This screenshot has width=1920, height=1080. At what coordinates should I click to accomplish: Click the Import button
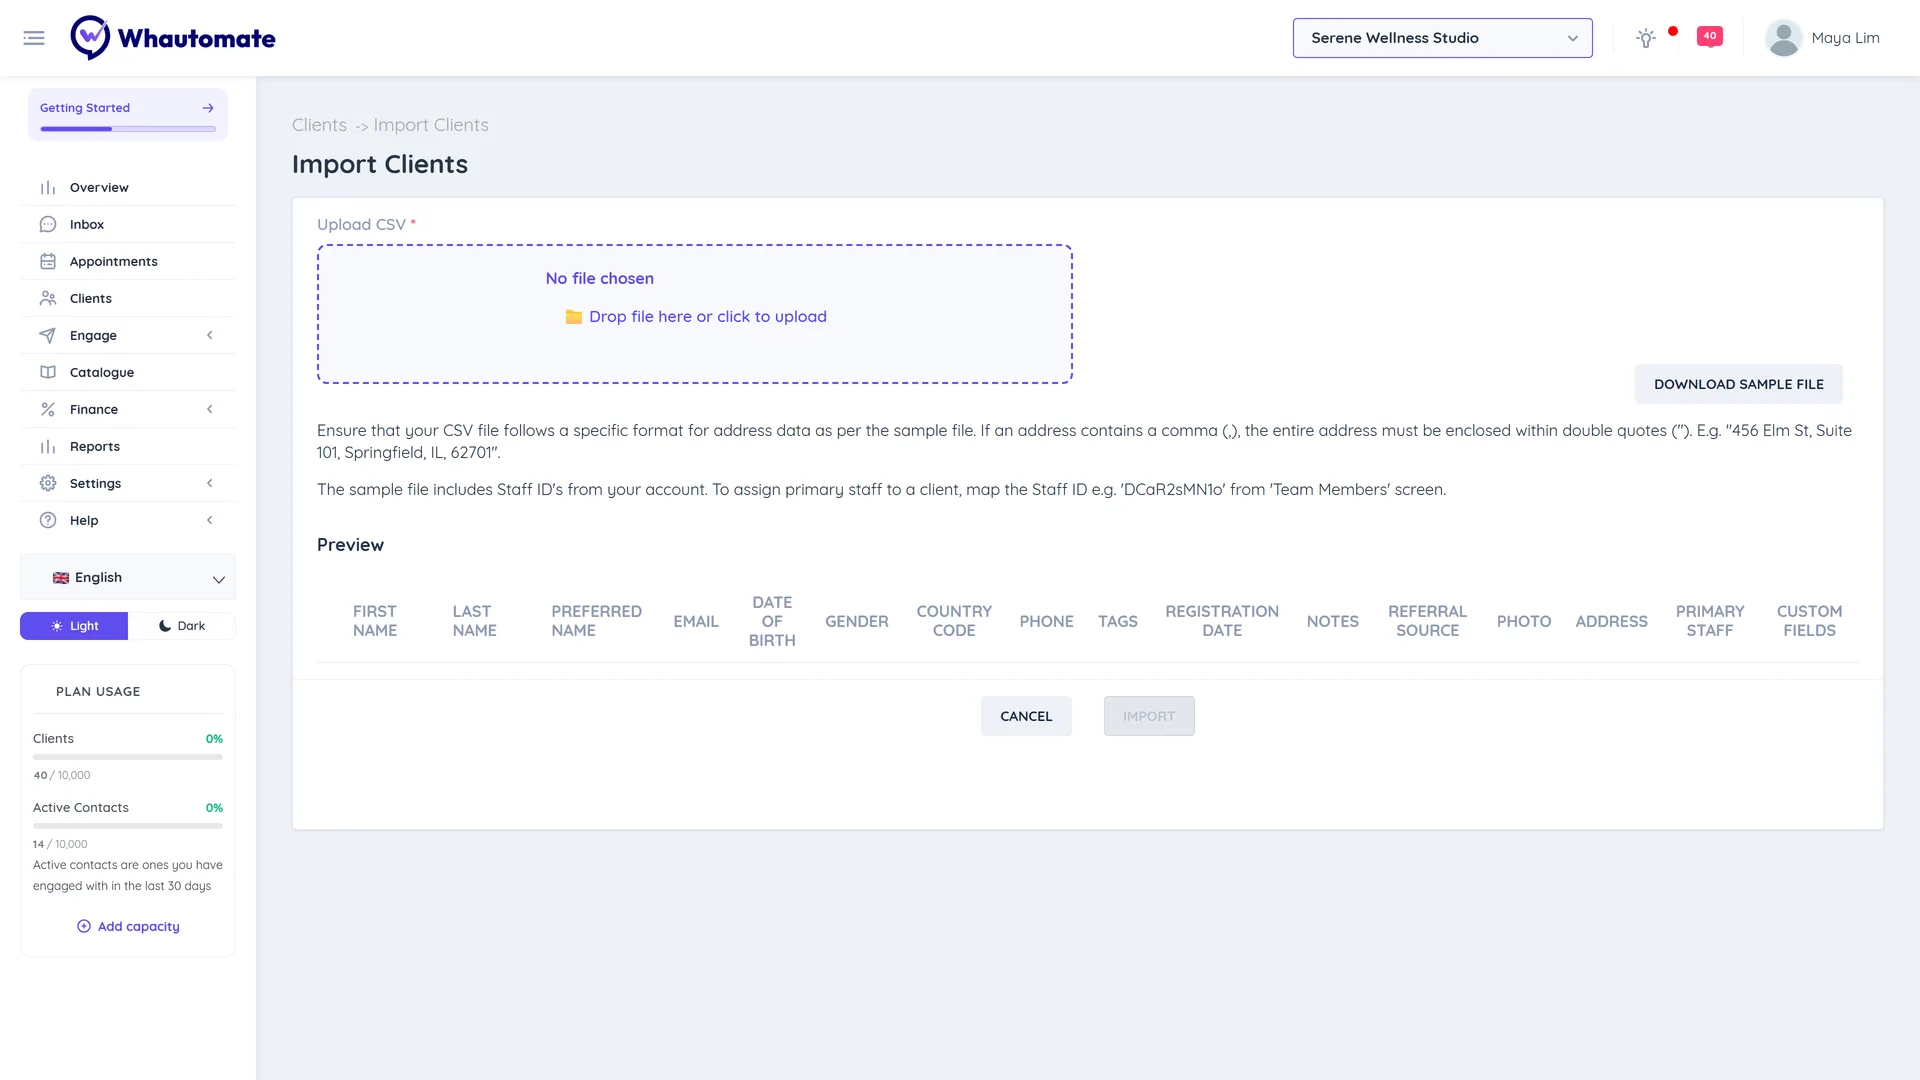(1149, 716)
